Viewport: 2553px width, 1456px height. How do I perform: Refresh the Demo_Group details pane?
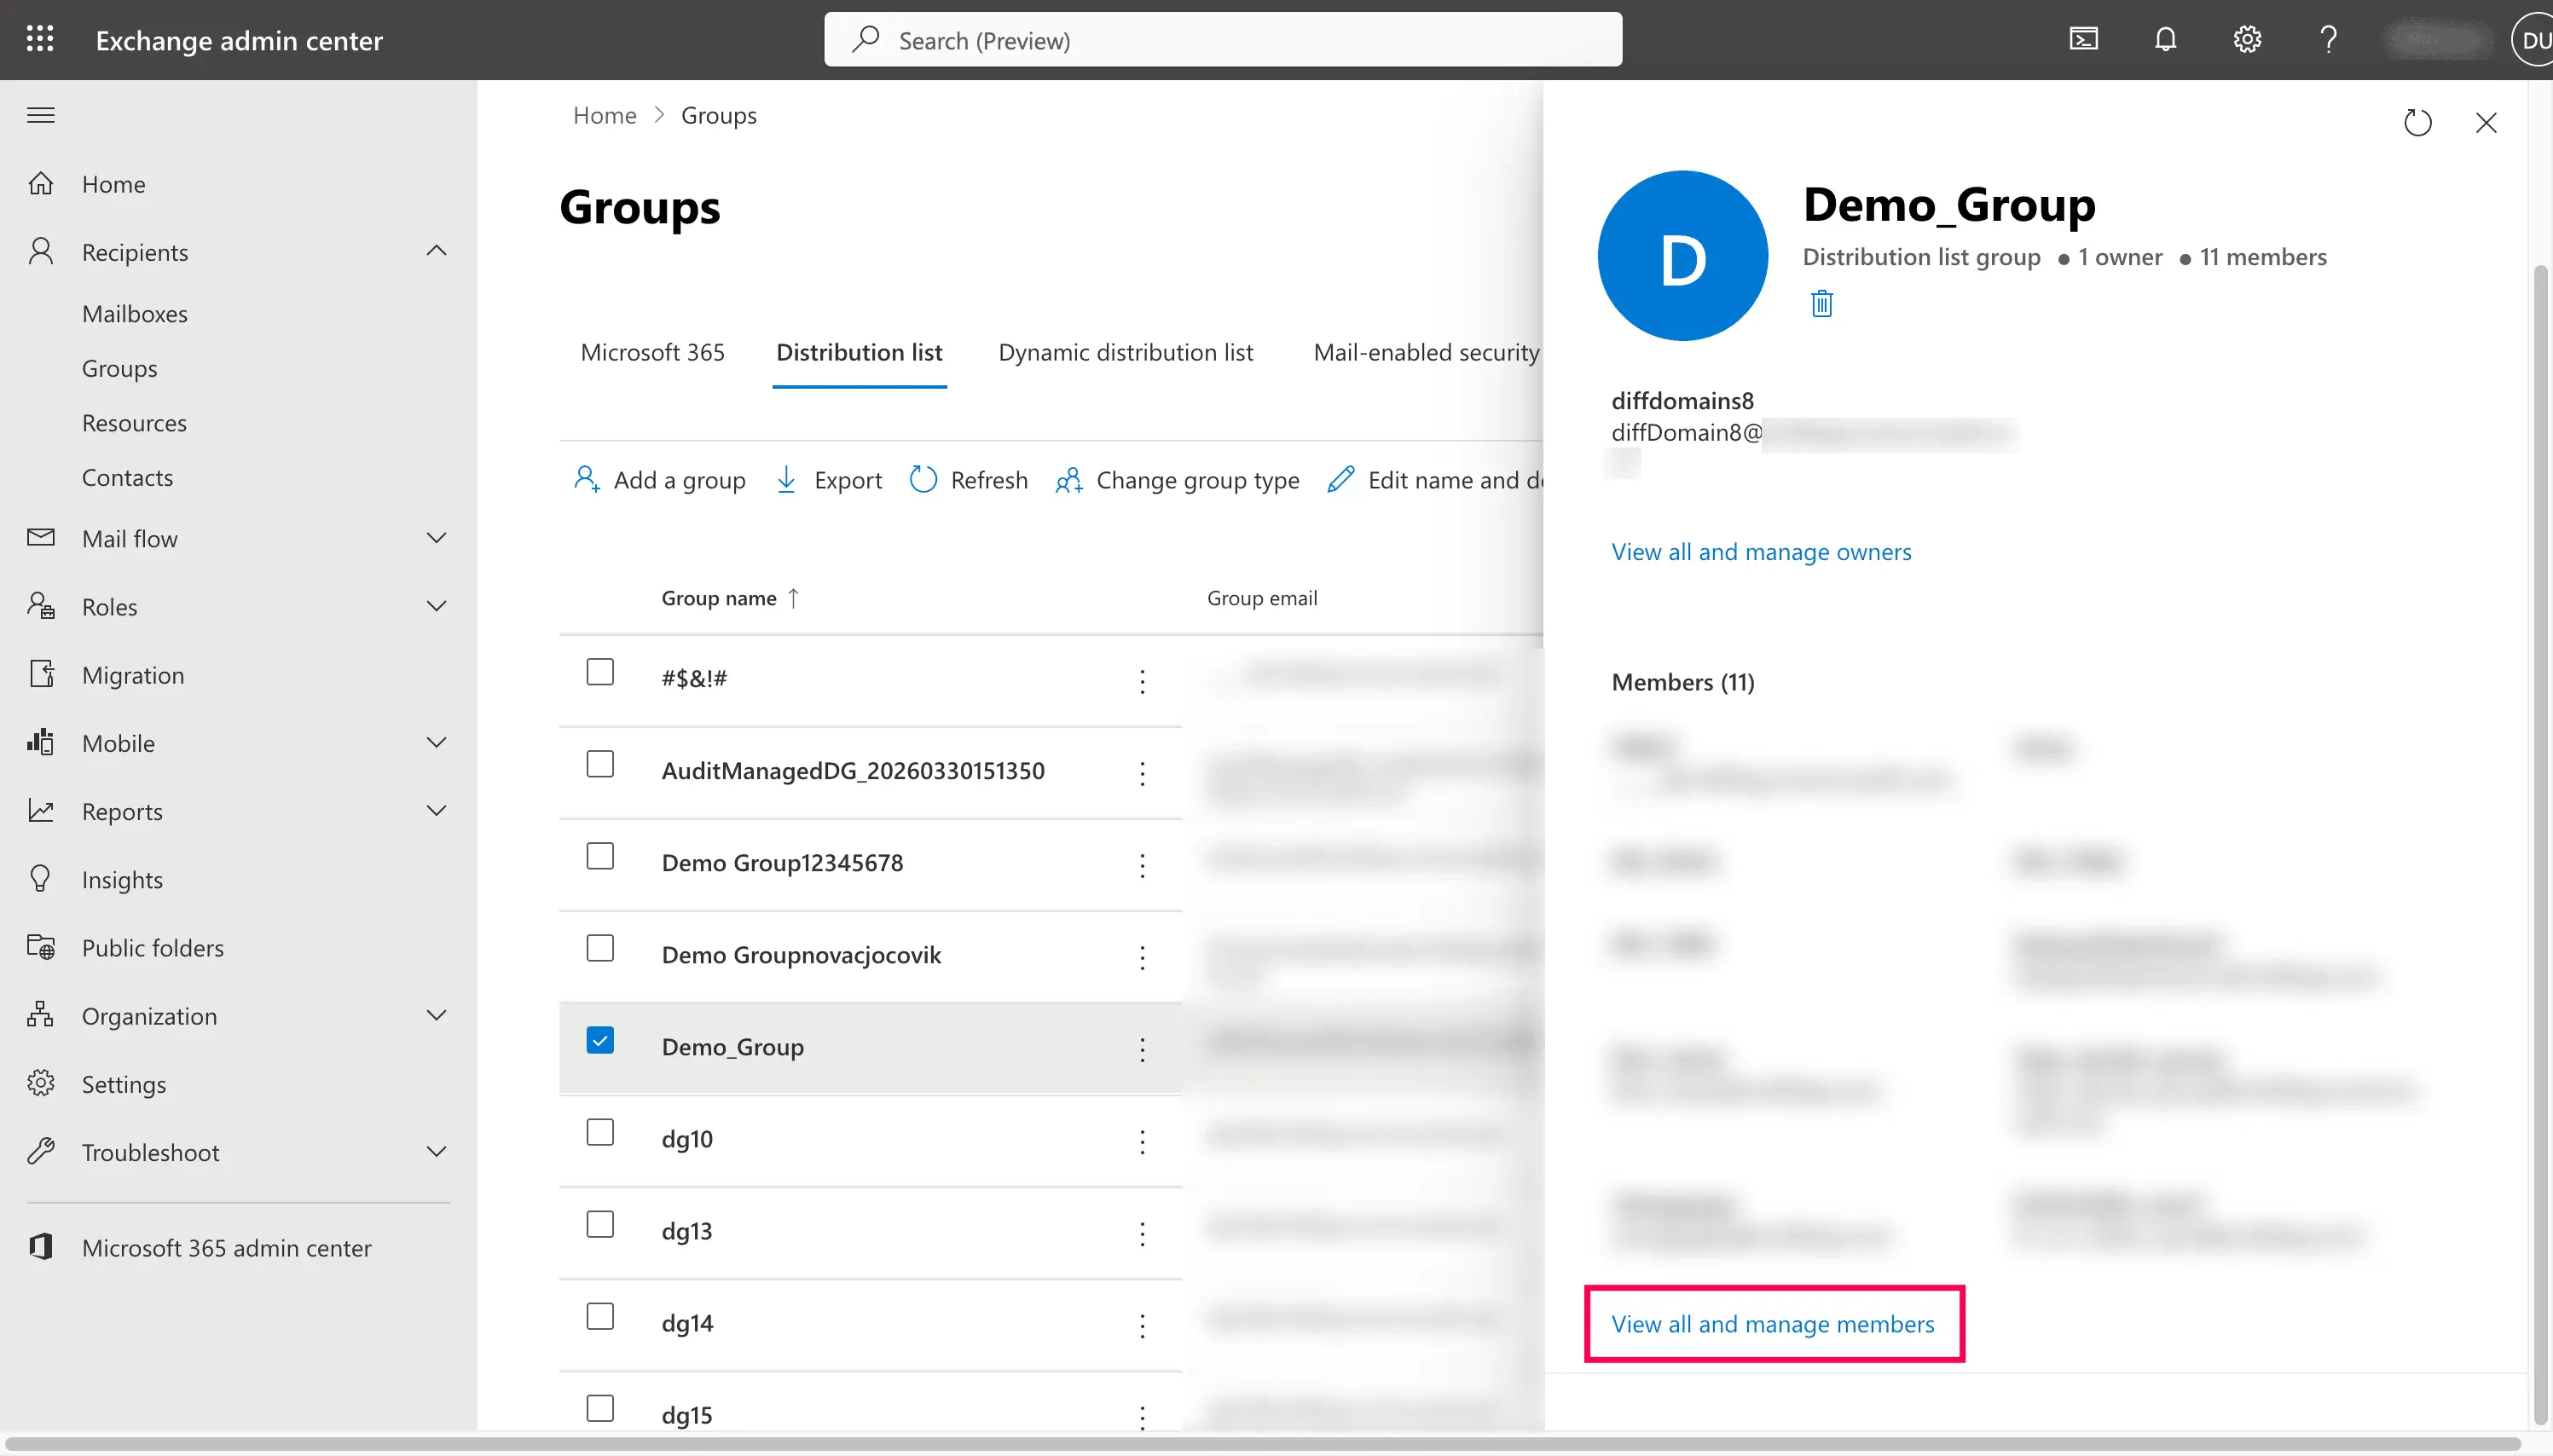[x=2417, y=122]
